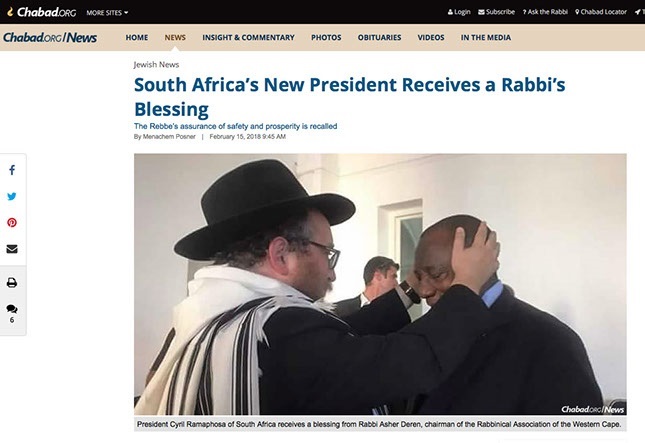Click the rabbi blessing article photo
The width and height of the screenshot is (645, 443).
point(380,284)
